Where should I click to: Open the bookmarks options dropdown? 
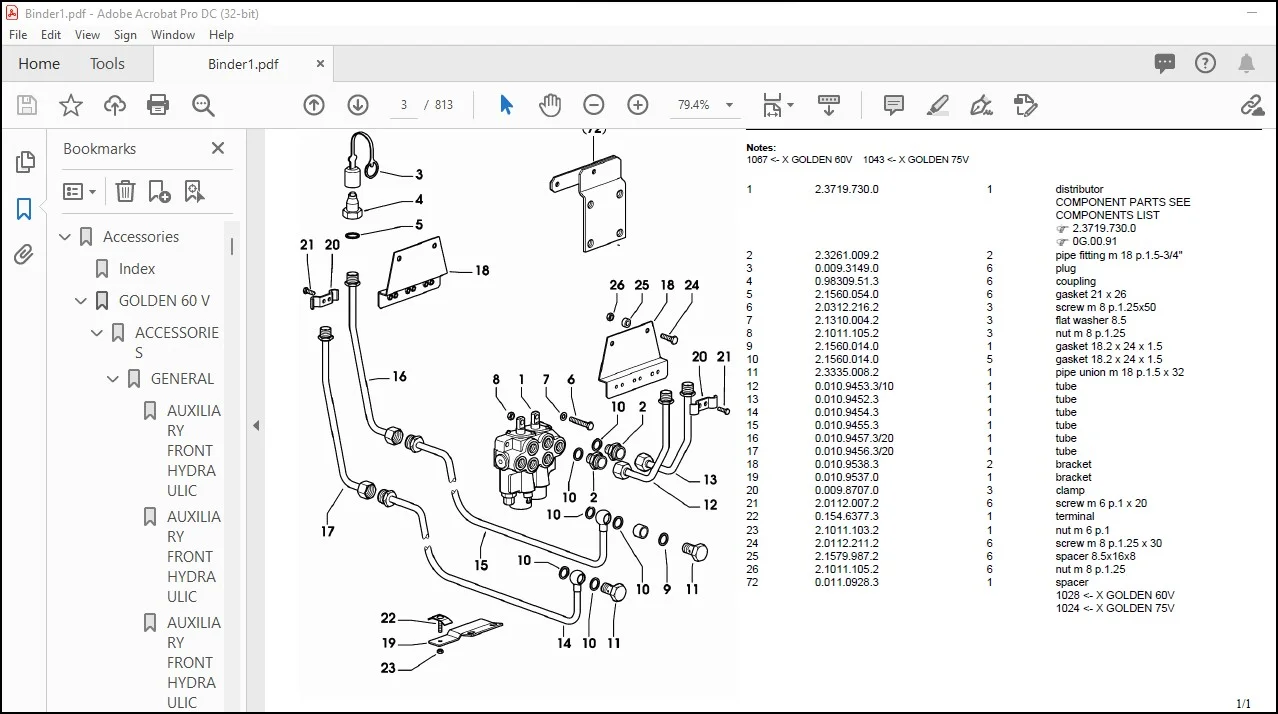point(80,191)
